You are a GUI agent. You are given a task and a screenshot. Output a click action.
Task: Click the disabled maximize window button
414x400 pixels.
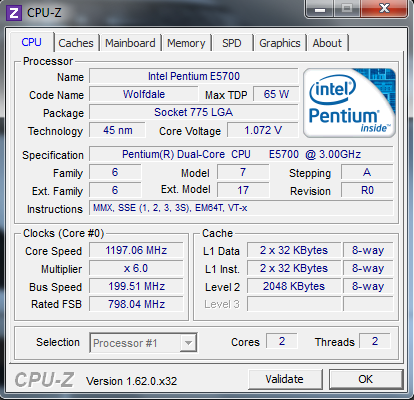[347, 9]
